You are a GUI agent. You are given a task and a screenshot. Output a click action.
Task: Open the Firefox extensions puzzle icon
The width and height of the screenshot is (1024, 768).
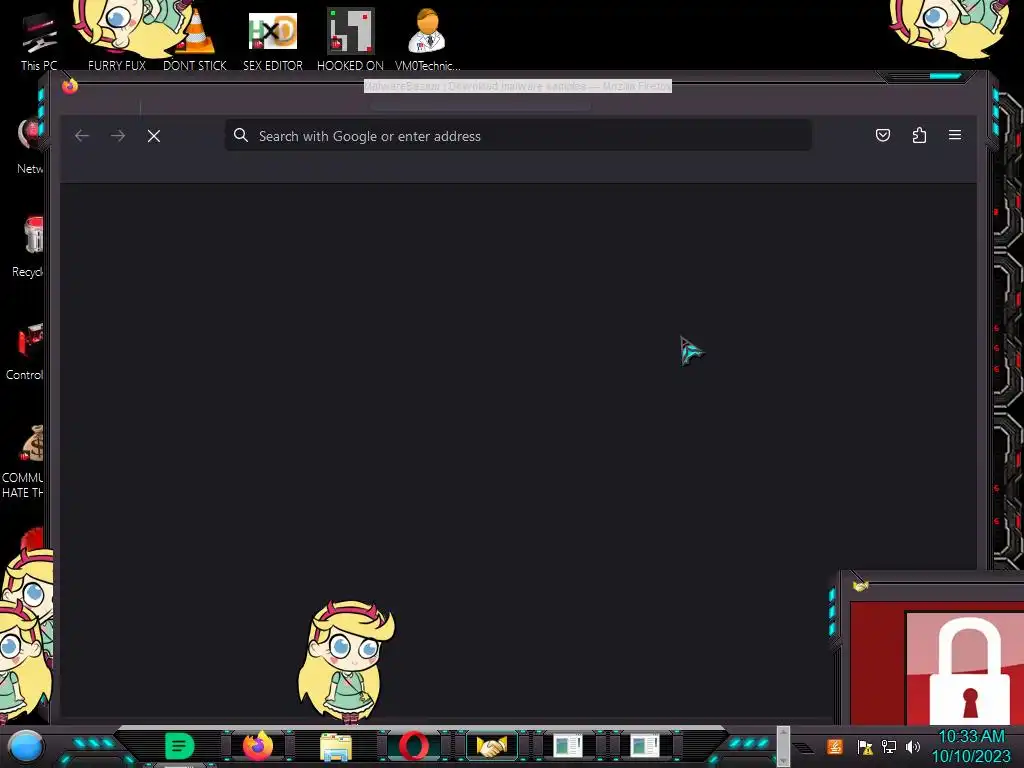pos(919,135)
